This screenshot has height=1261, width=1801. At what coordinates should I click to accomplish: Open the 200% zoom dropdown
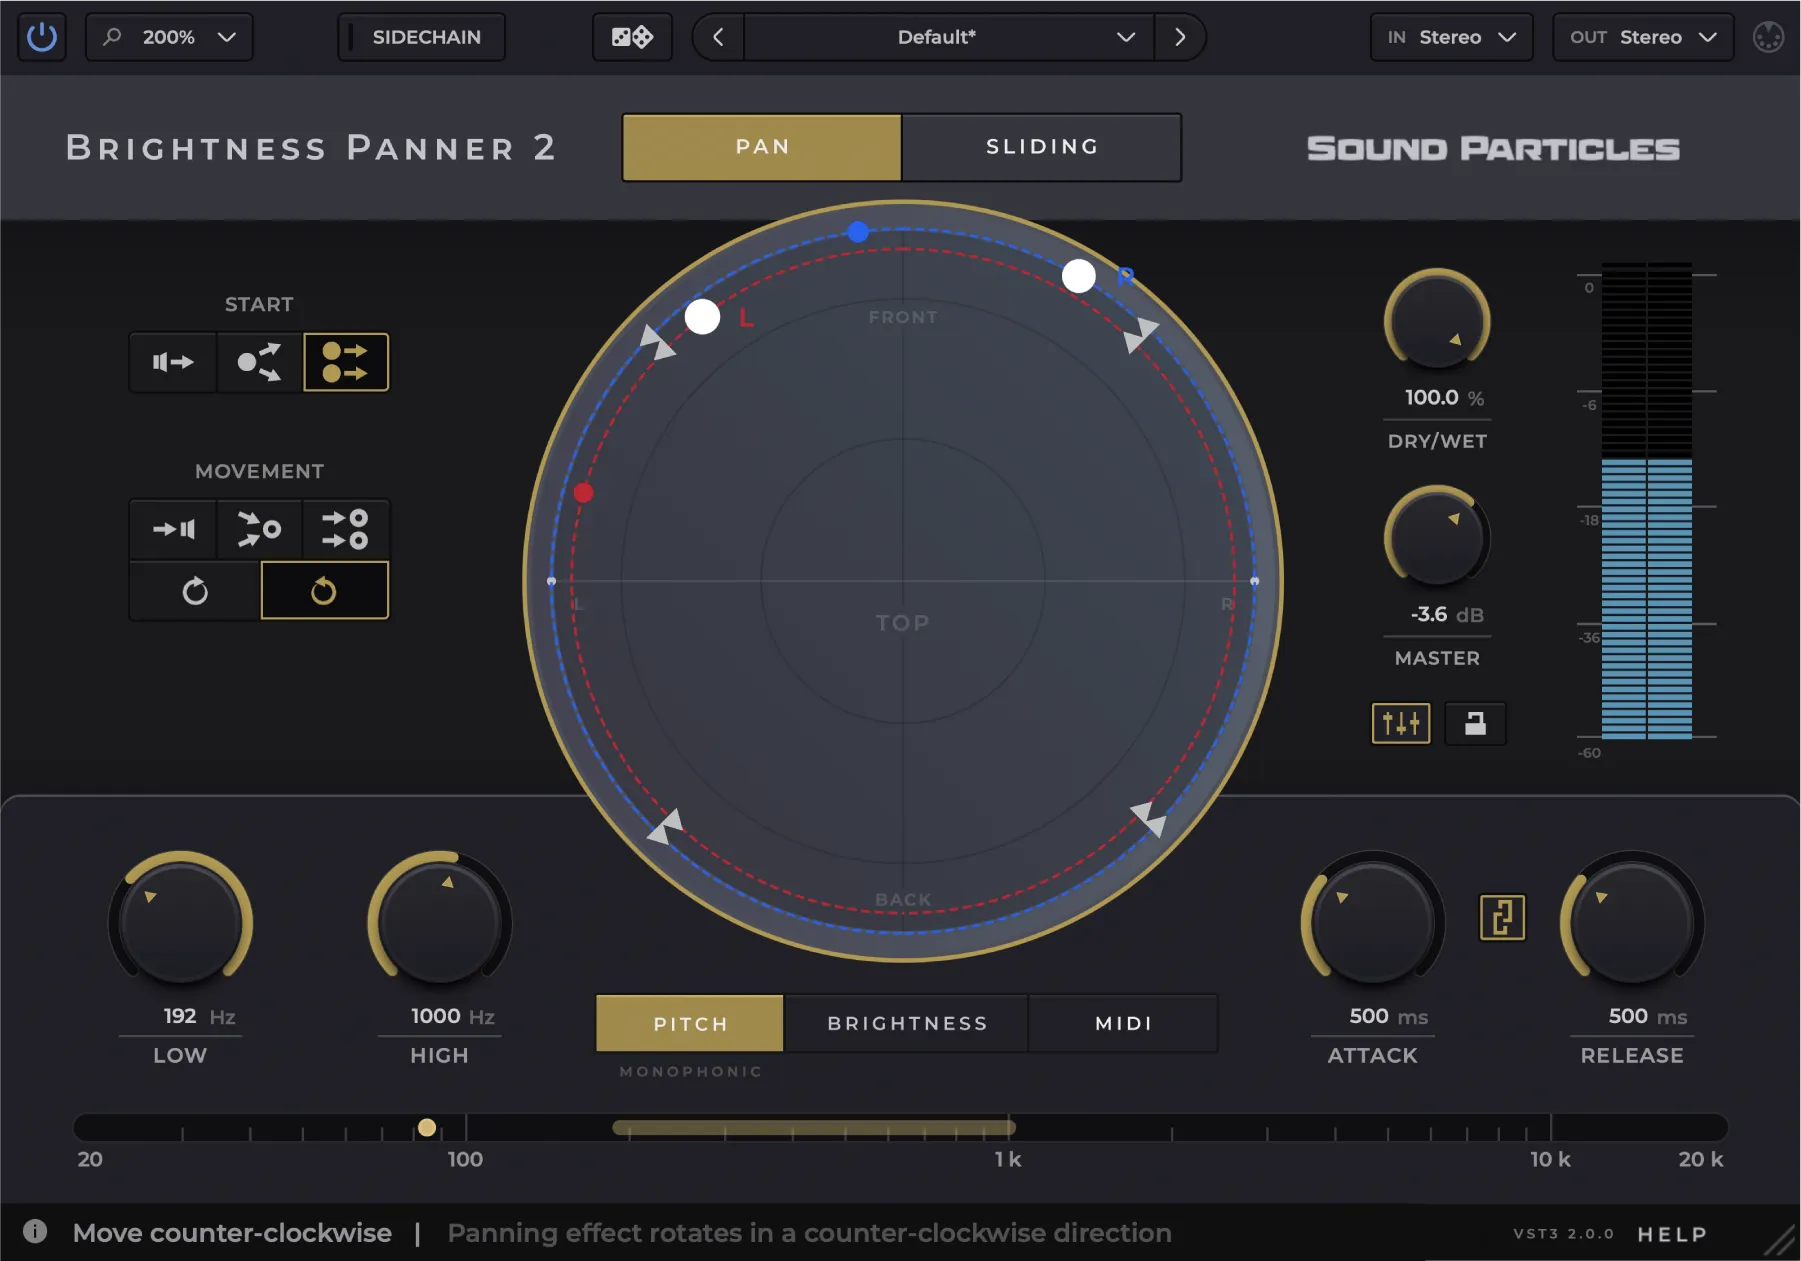coord(169,37)
